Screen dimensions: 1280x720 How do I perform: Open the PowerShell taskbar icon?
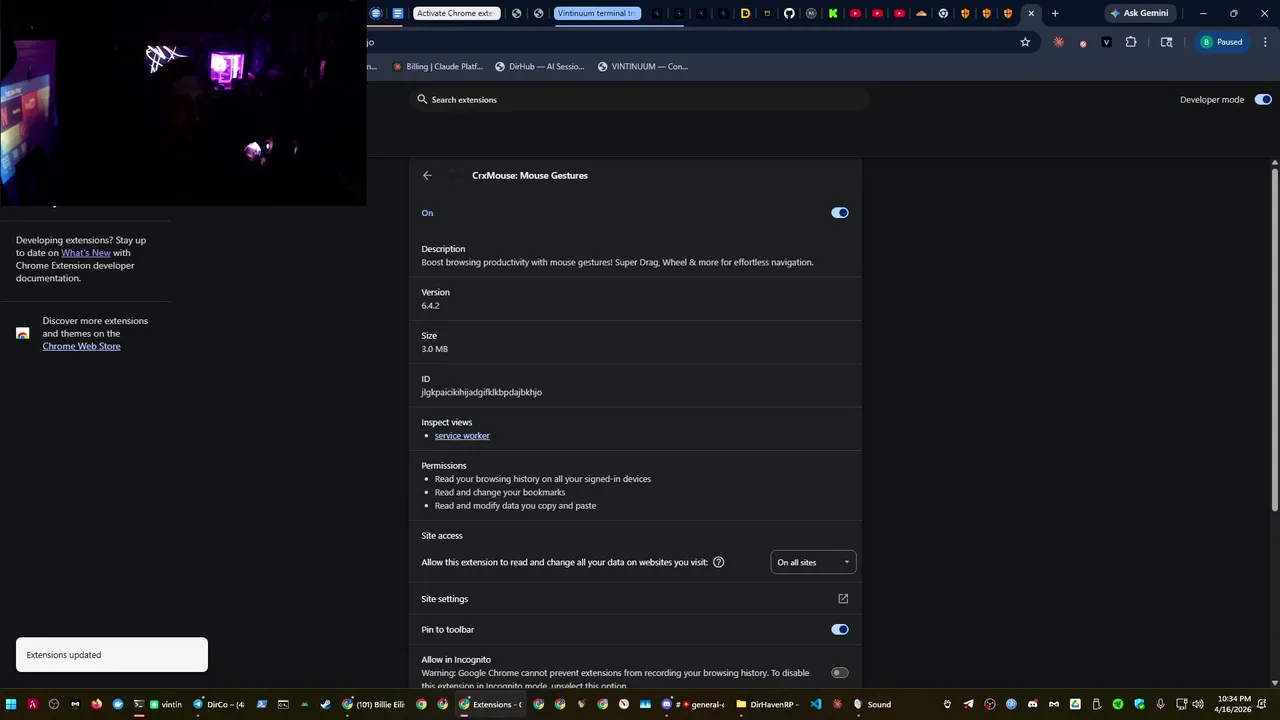point(262,704)
